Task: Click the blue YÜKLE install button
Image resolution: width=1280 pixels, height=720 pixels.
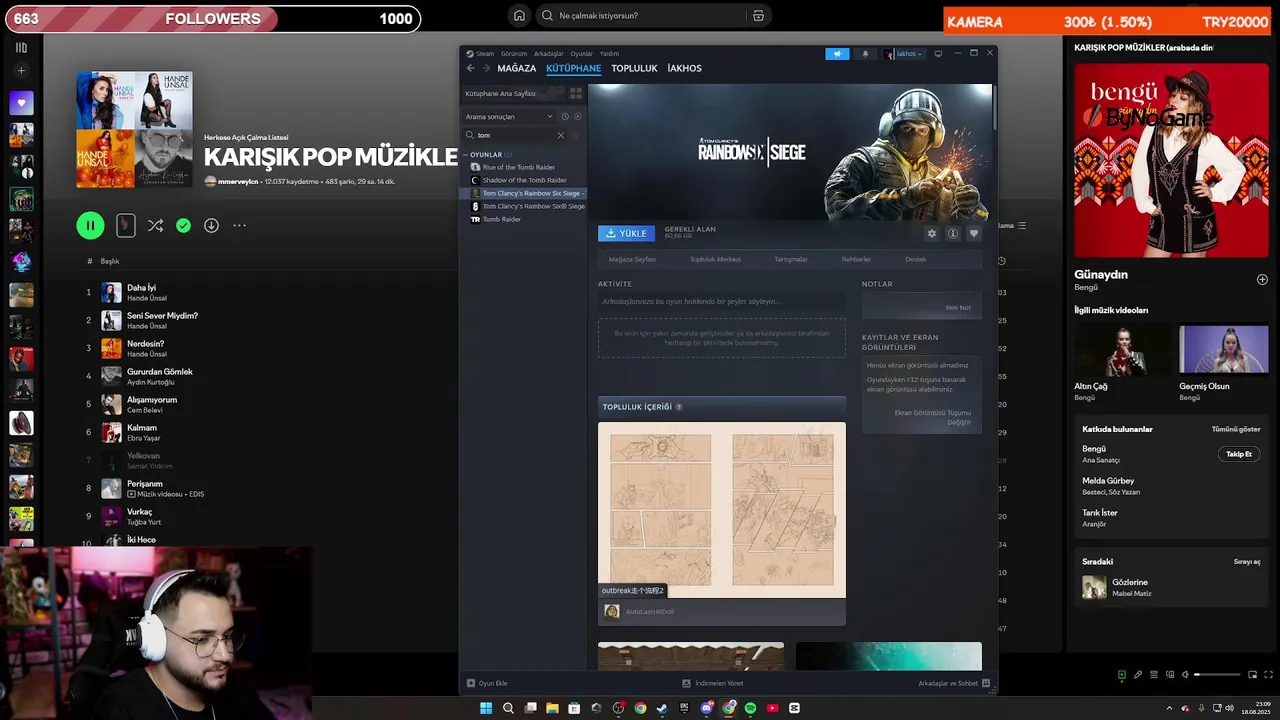Action: pyautogui.click(x=626, y=233)
